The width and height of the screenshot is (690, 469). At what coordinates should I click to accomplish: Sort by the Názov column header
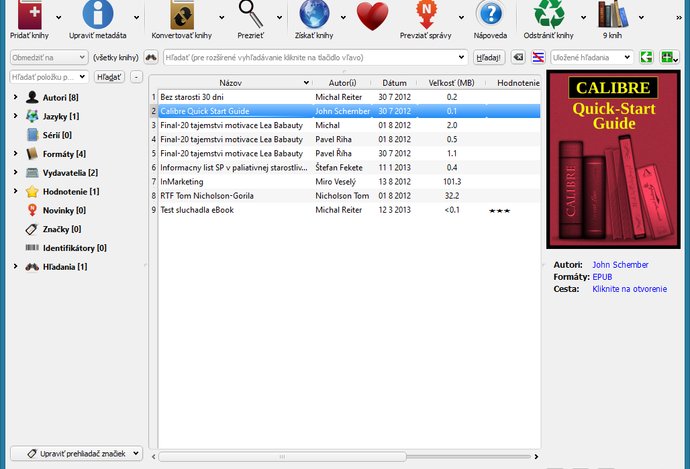click(x=231, y=83)
